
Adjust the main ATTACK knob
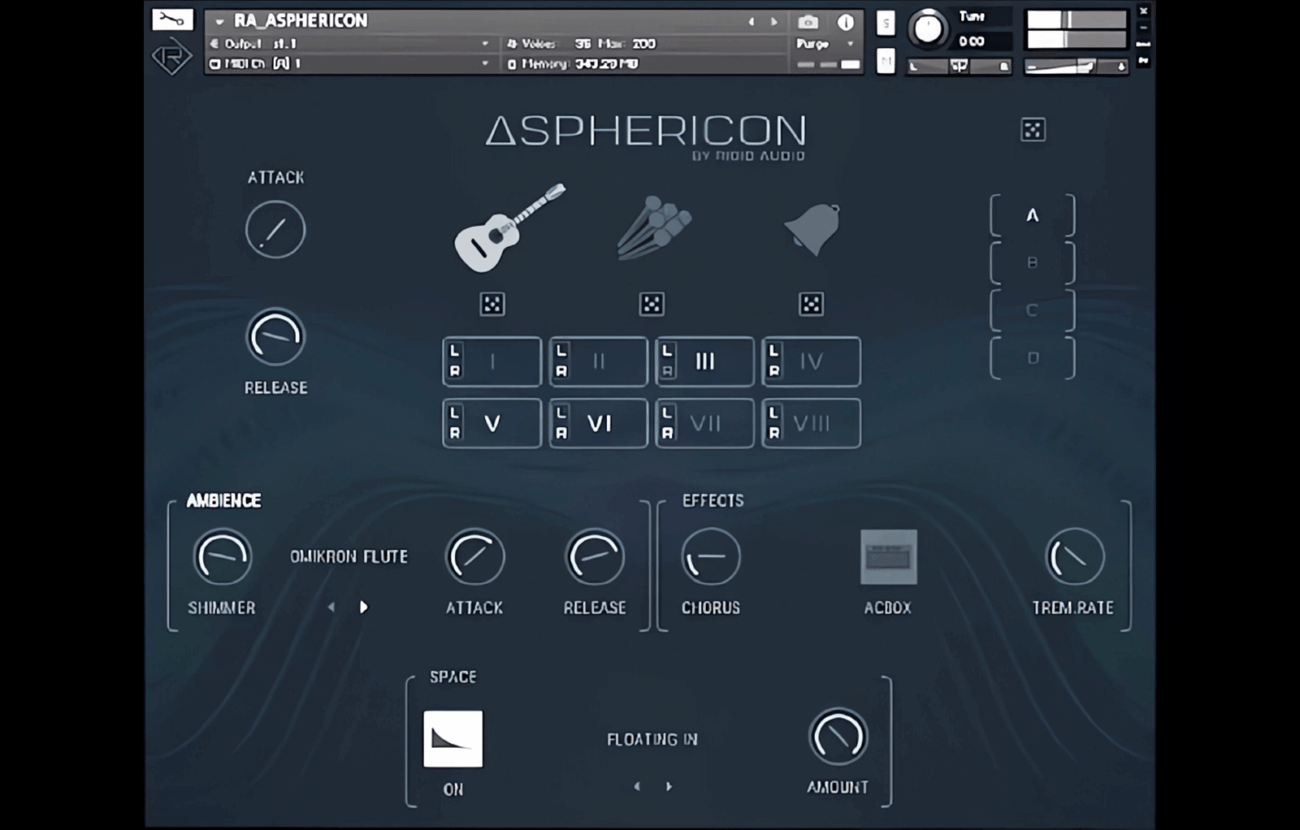[x=275, y=229]
